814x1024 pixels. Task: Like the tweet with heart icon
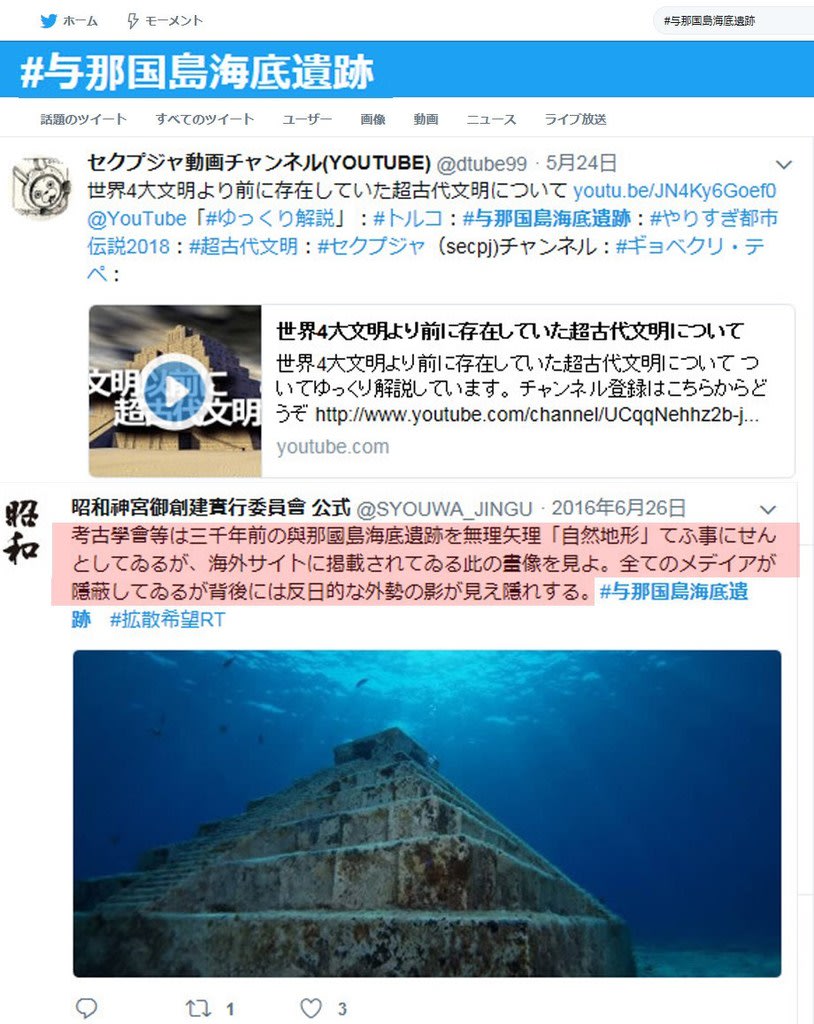tap(311, 1008)
